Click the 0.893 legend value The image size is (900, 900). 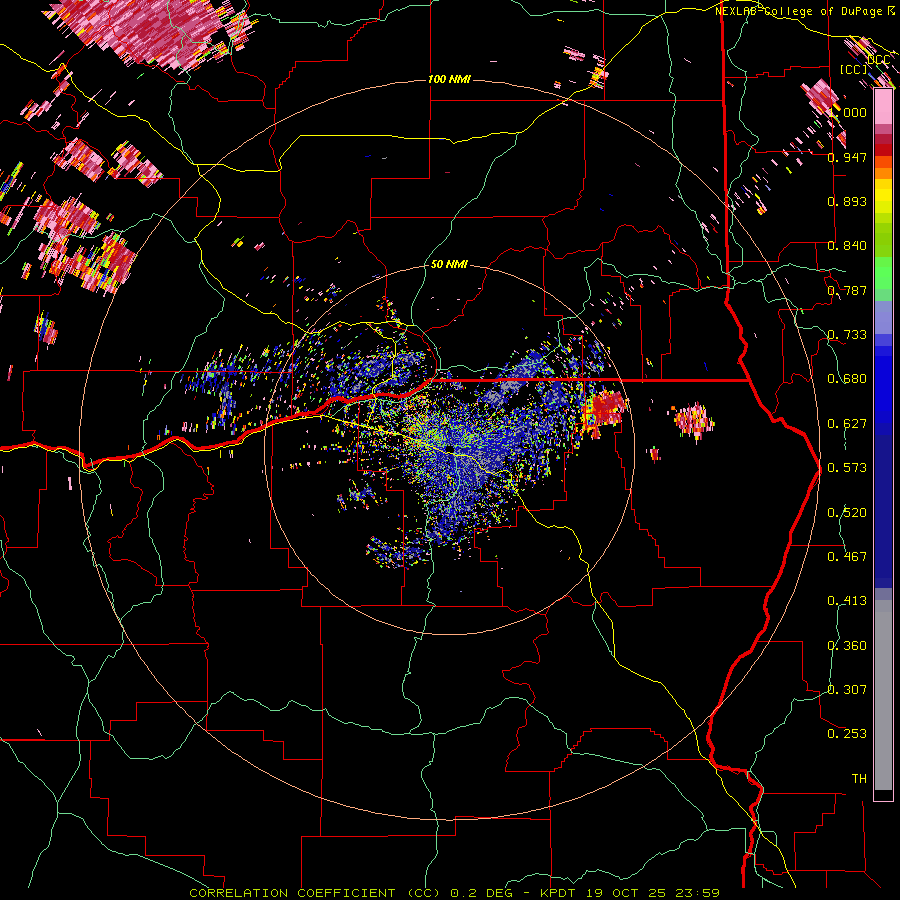pos(847,201)
